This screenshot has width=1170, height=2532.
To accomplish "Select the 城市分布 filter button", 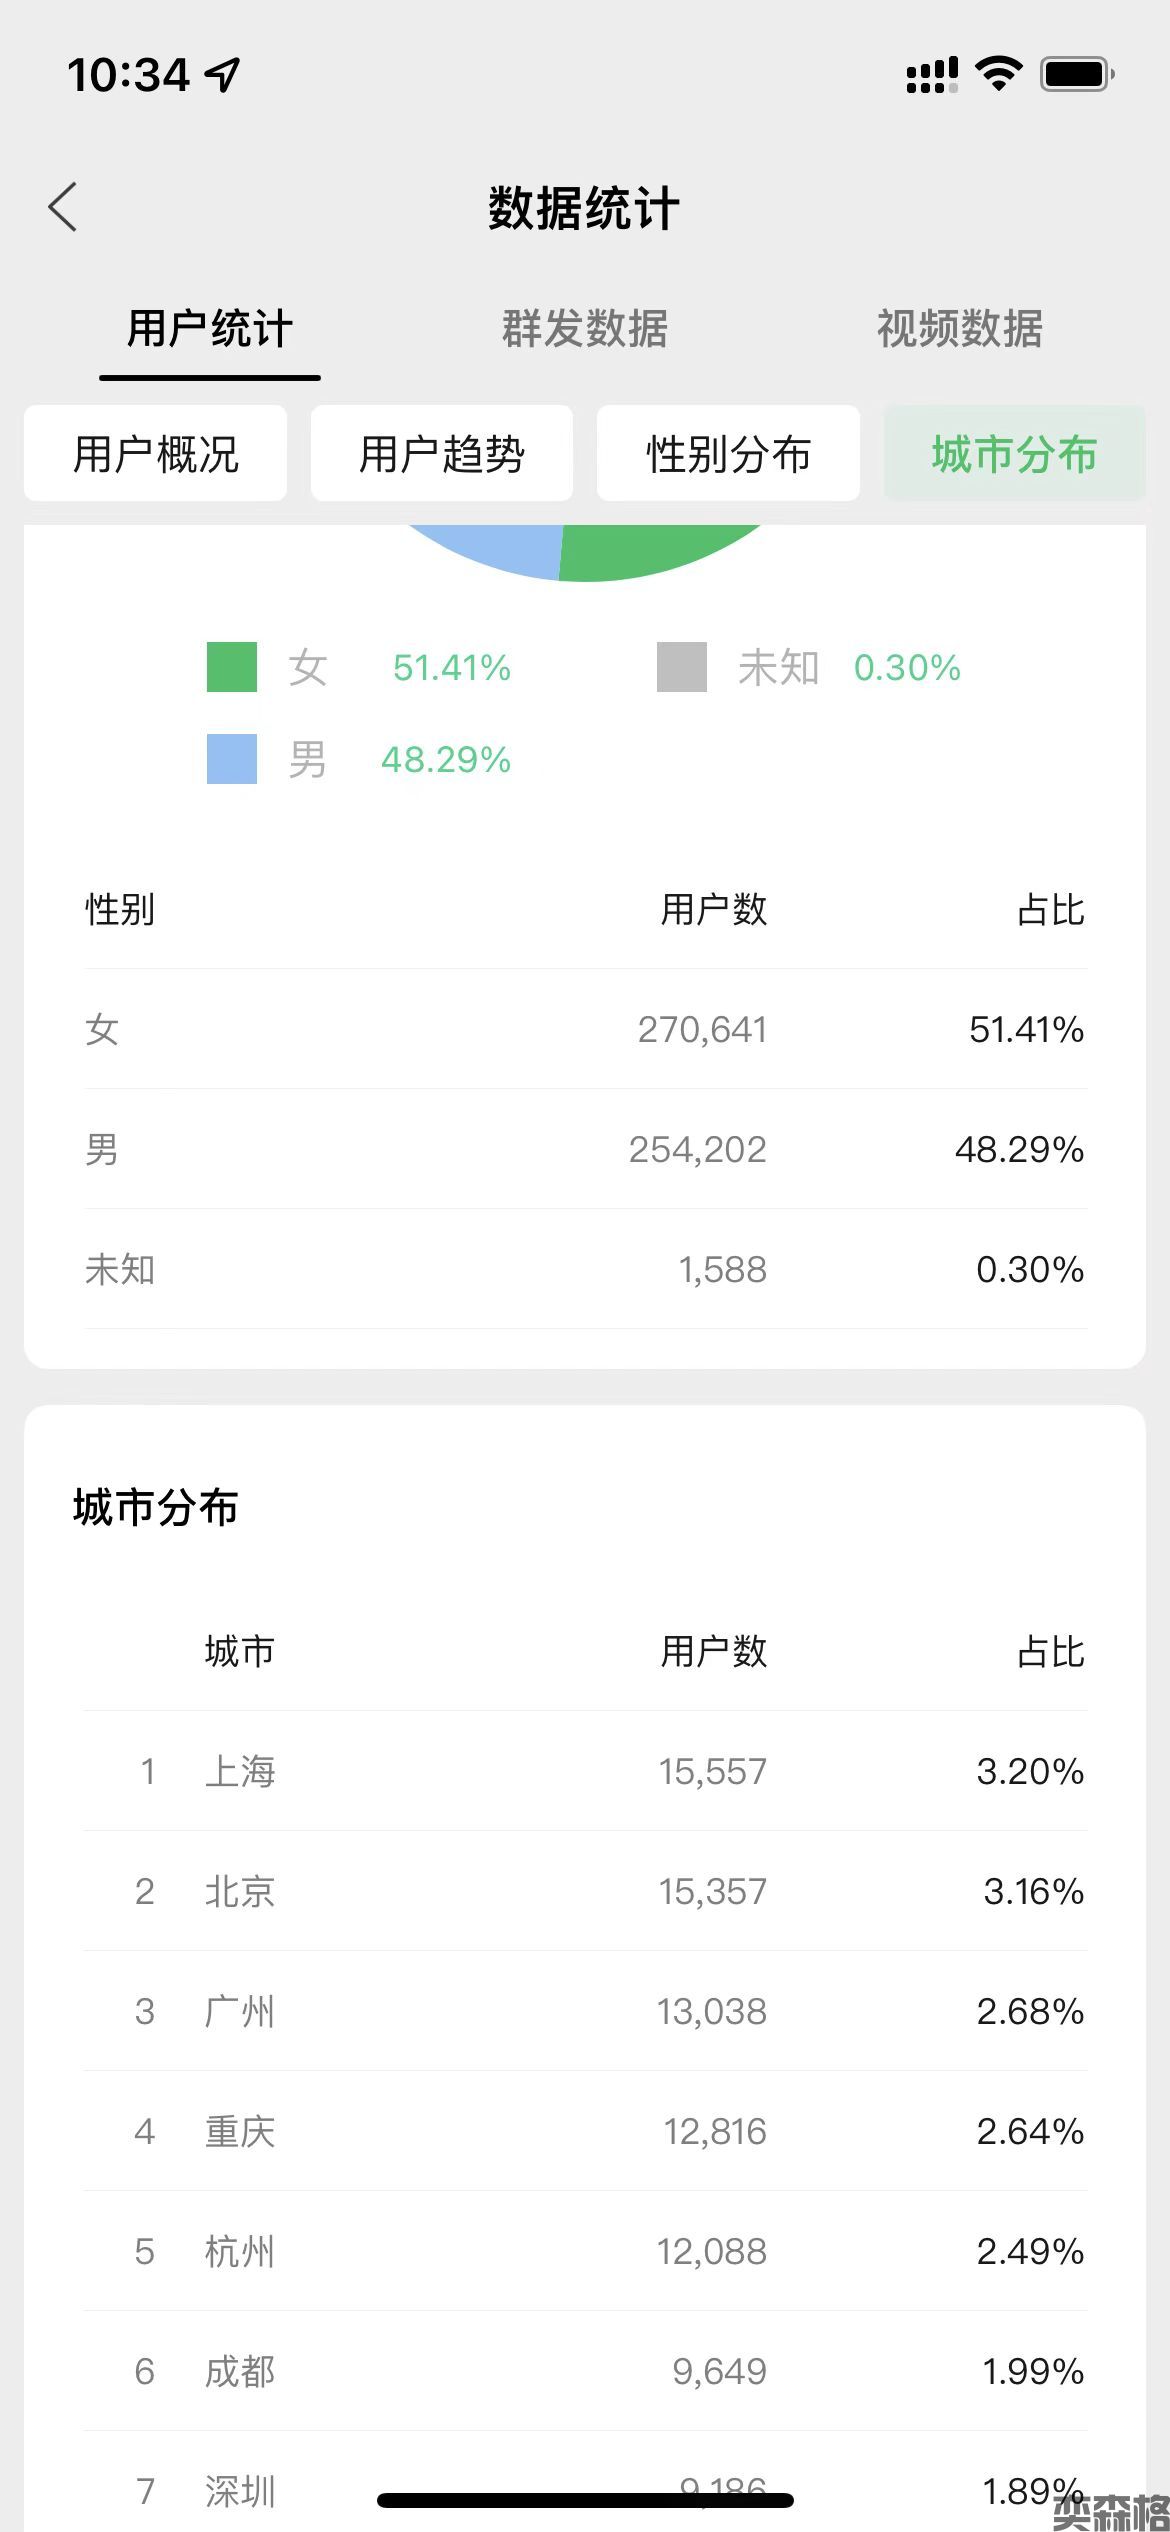I will (1014, 454).
